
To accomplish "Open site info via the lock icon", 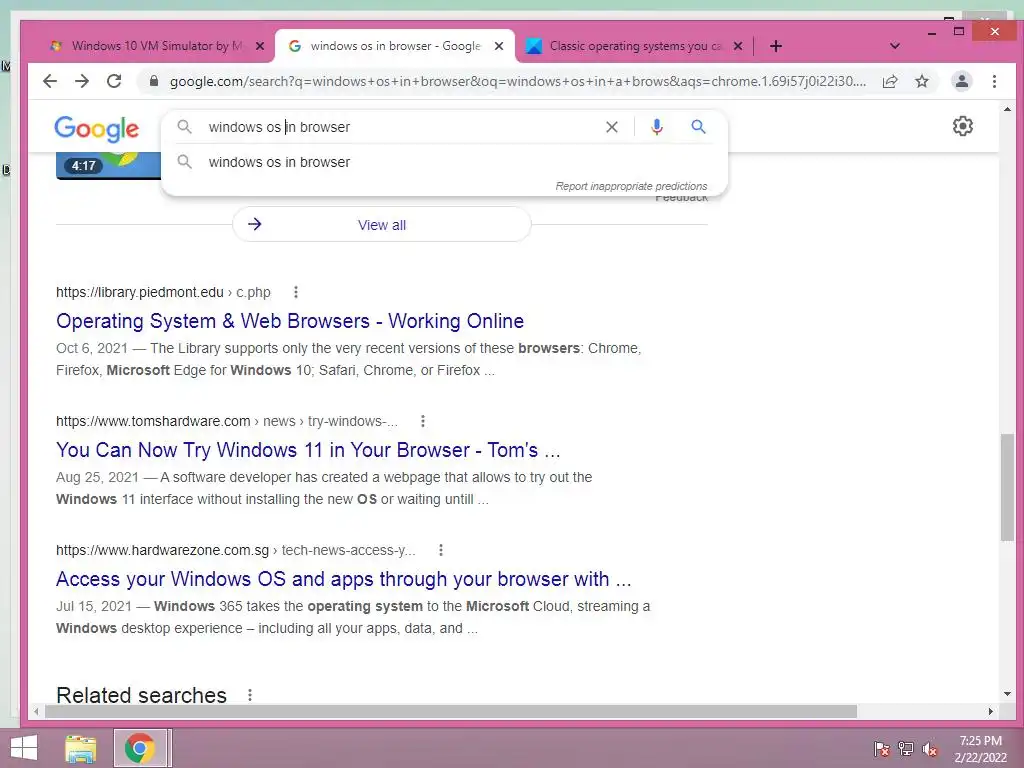I will pos(154,81).
